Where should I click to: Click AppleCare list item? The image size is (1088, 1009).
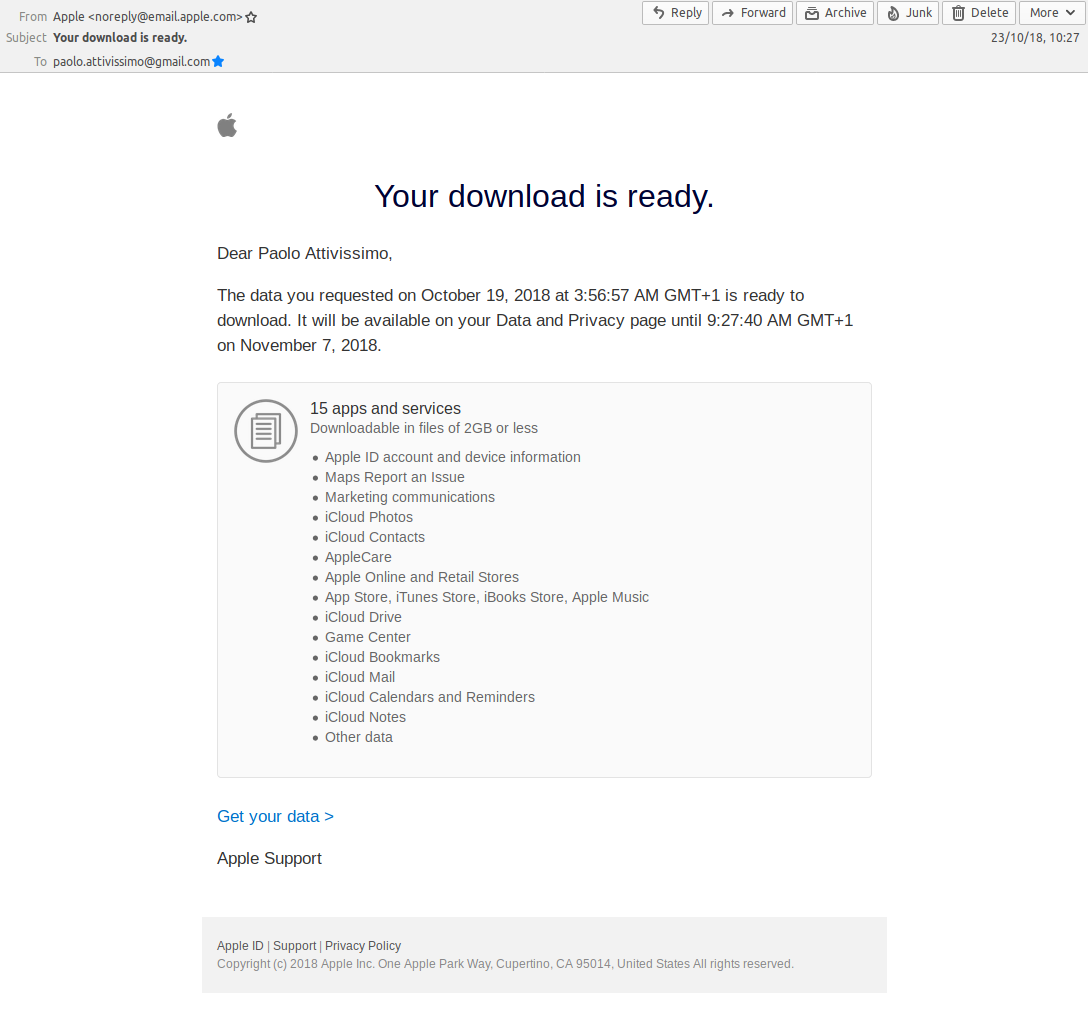point(358,557)
